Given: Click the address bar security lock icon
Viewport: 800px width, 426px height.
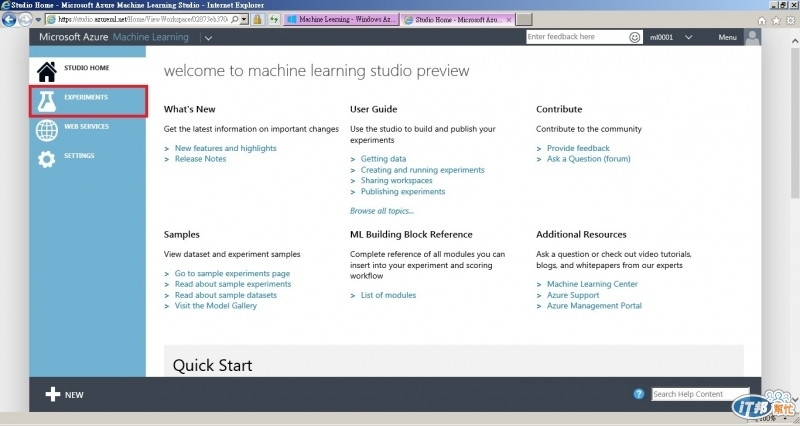Looking at the screenshot, I should (x=258, y=19).
